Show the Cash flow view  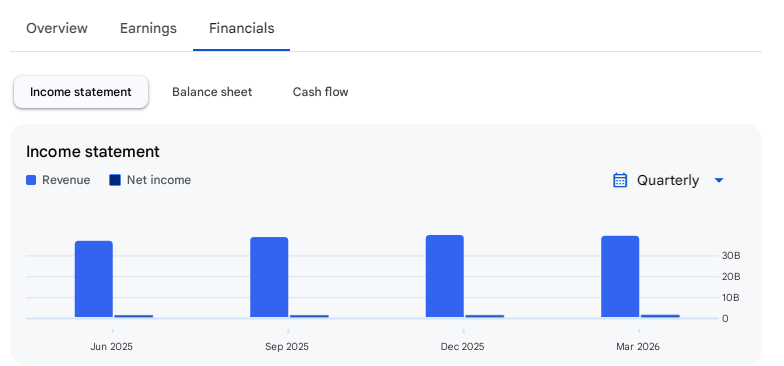coord(320,92)
